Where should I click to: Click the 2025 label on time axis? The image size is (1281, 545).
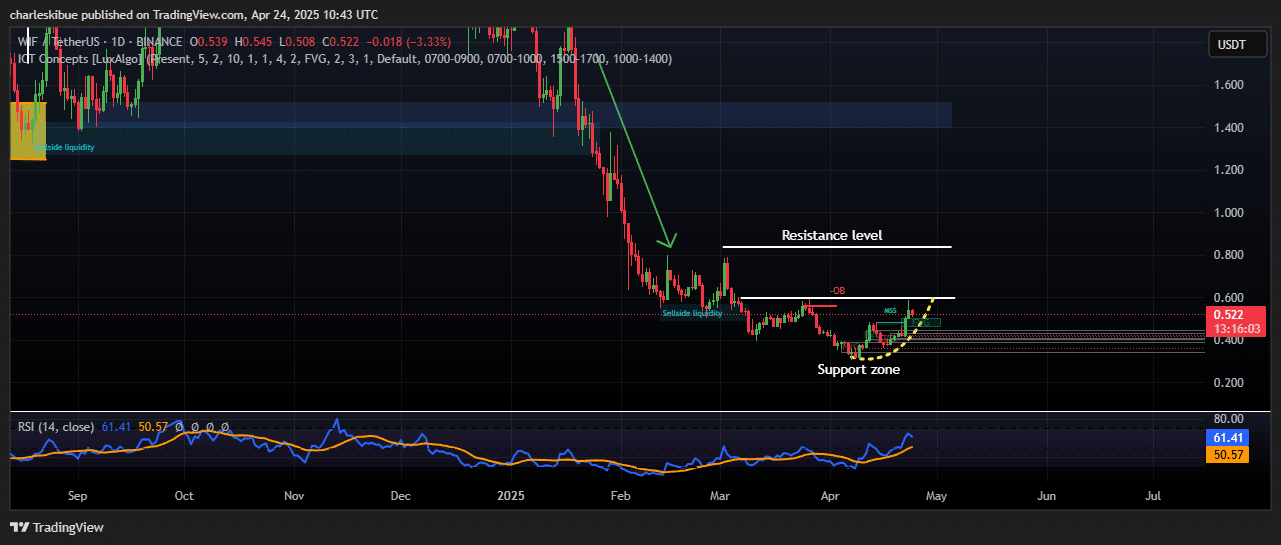tap(510, 495)
